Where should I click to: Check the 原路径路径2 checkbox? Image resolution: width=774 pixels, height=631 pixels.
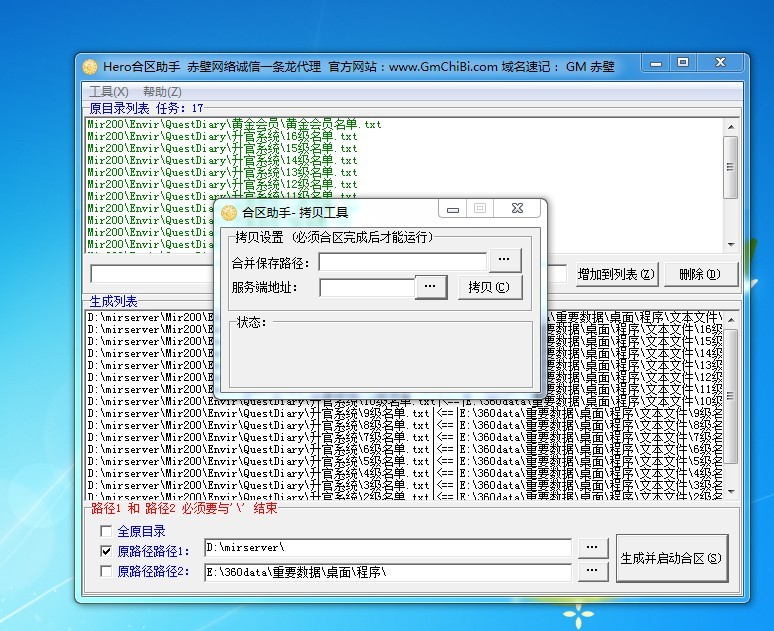pos(107,572)
